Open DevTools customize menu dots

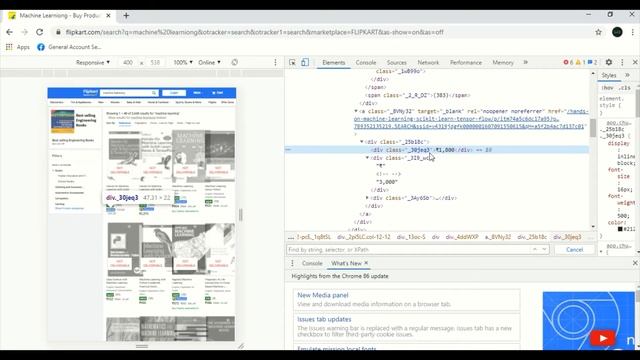(x=622, y=62)
